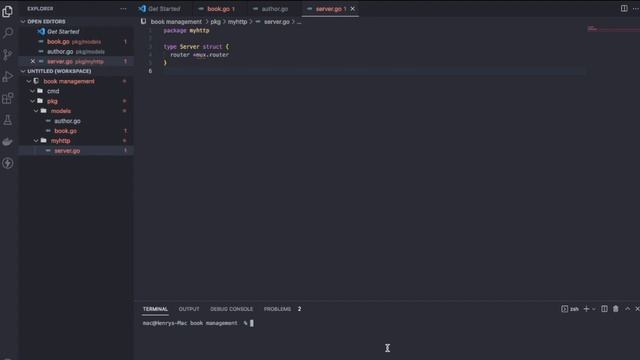Viewport: 640px width, 360px height.
Task: Split the editor to the right
Action: pyautogui.click(x=624, y=9)
